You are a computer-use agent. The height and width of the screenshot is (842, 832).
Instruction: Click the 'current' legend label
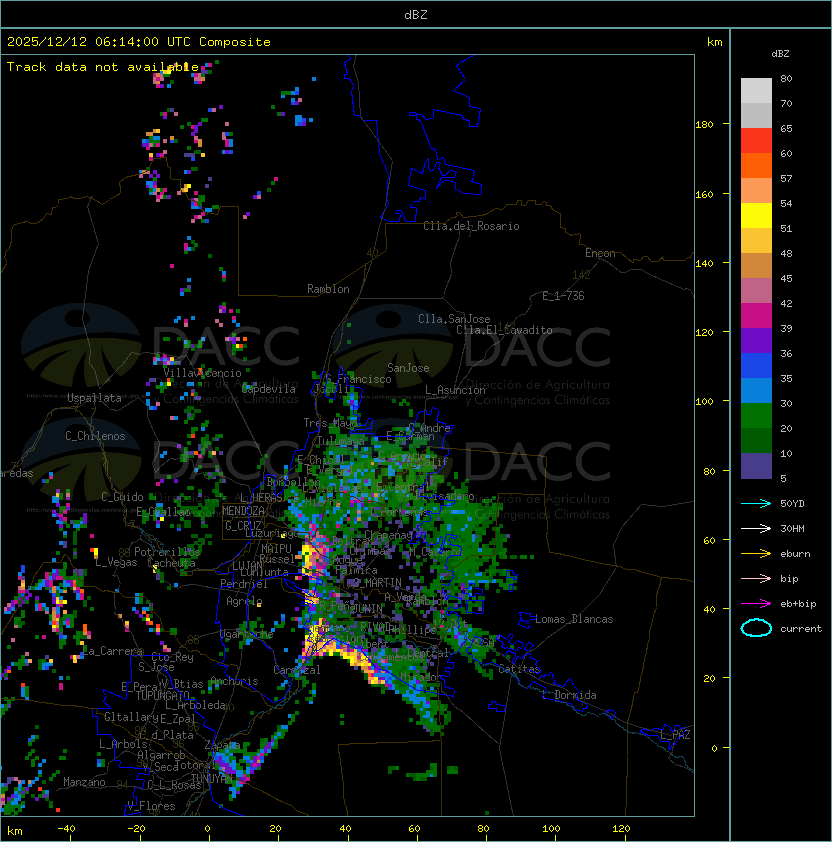[x=801, y=629]
